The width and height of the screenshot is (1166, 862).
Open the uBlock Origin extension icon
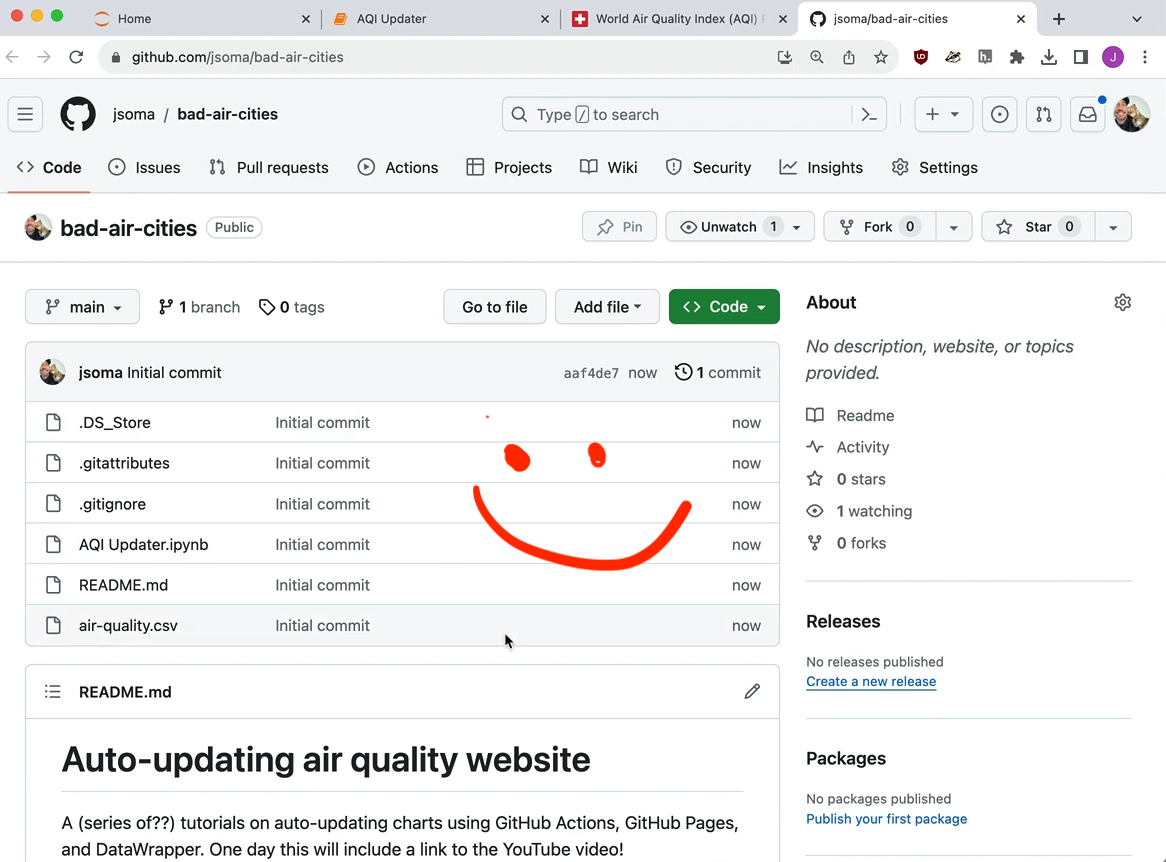pos(921,57)
